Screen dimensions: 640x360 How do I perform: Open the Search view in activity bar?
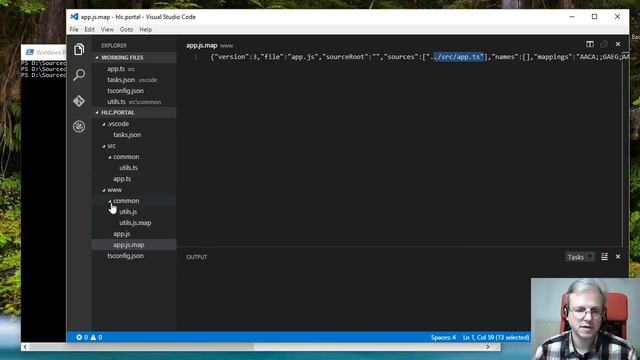tap(79, 75)
